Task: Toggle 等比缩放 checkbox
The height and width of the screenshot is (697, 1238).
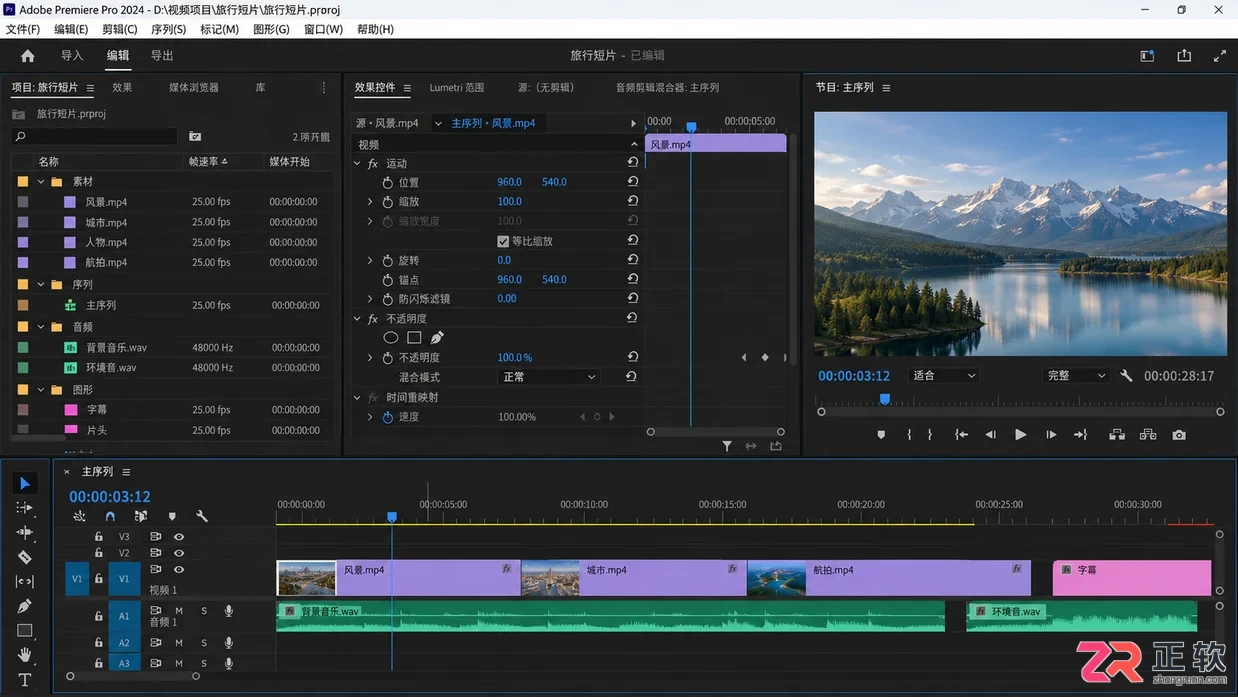Action: pos(503,241)
